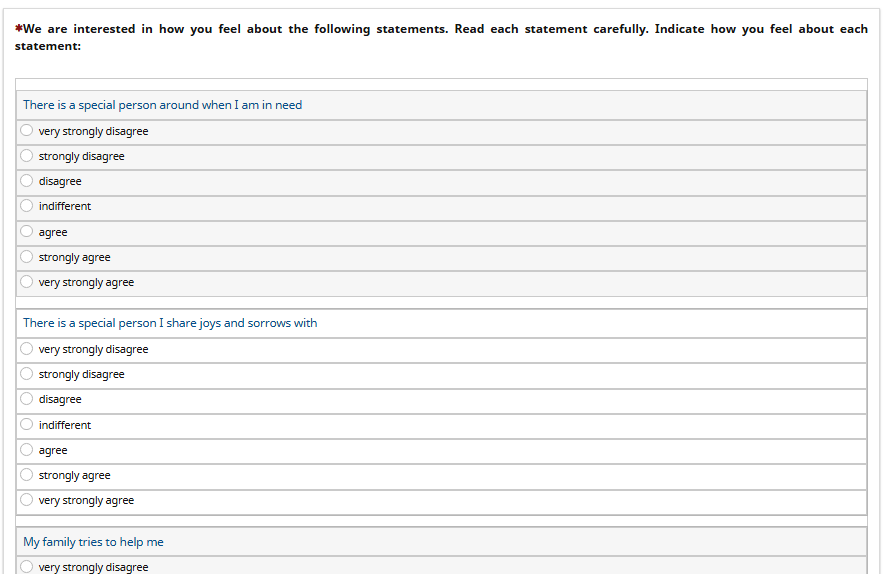
Task: Click the 'There is a special person around' statement
Action: (x=162, y=105)
